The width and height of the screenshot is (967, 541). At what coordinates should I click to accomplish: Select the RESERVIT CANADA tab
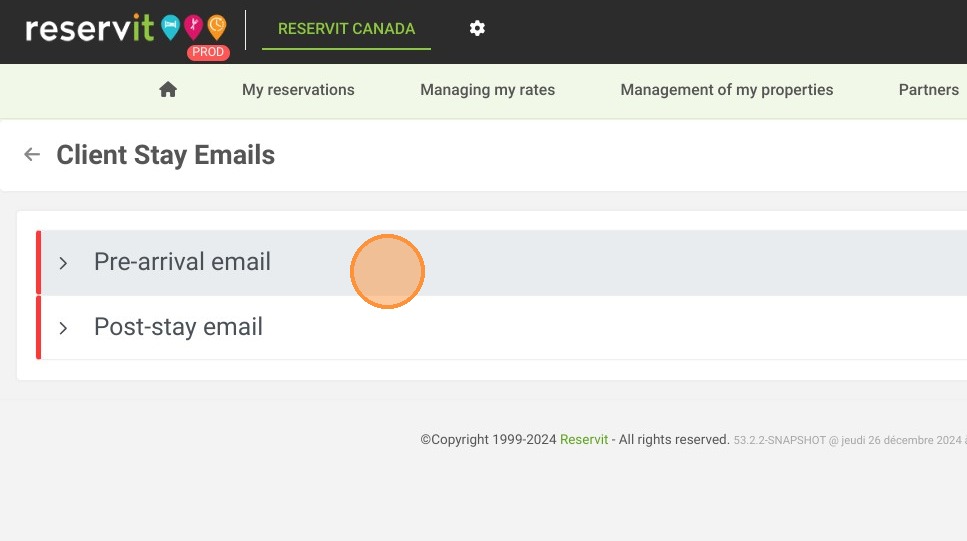(x=346, y=29)
